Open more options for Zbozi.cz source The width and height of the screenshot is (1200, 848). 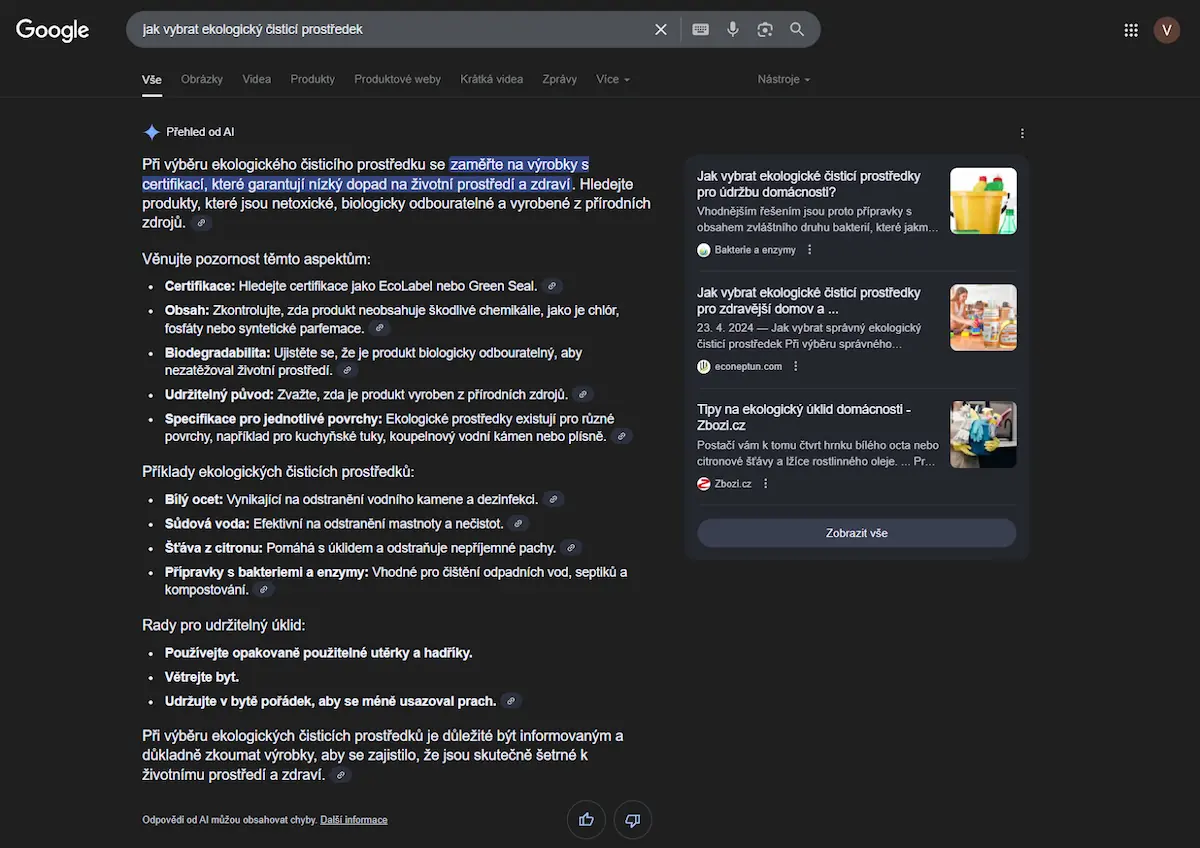(x=766, y=484)
